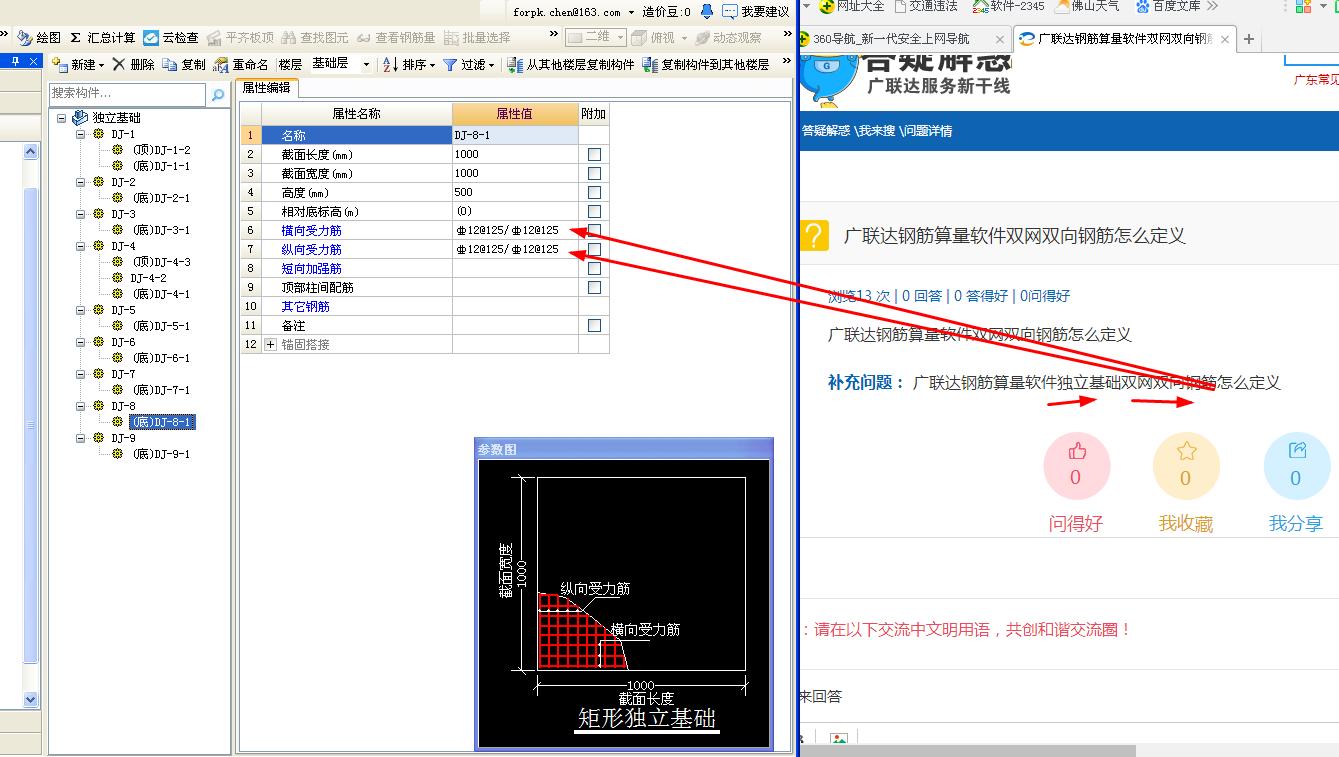Click the search magnifier in component panel

click(217, 93)
